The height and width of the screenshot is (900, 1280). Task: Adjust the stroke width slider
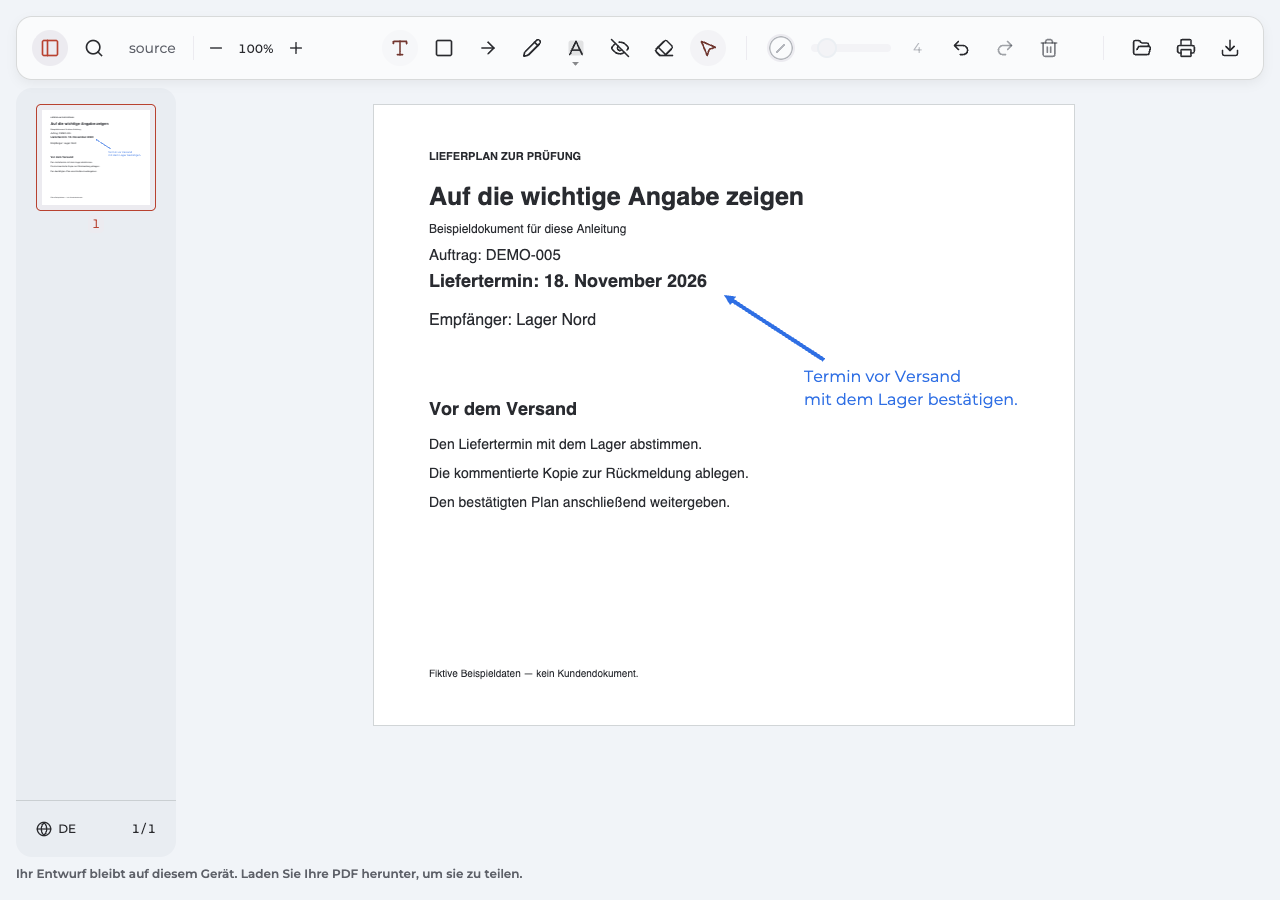pos(851,48)
